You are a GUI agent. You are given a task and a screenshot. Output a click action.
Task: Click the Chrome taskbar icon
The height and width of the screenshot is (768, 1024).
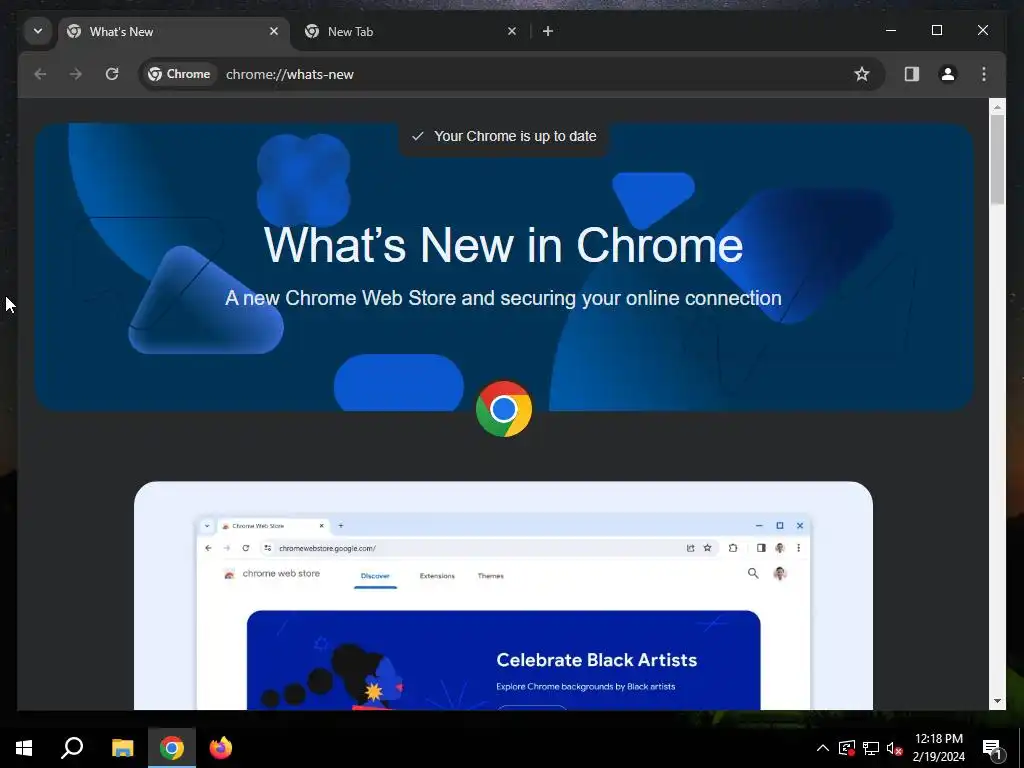[x=171, y=748]
